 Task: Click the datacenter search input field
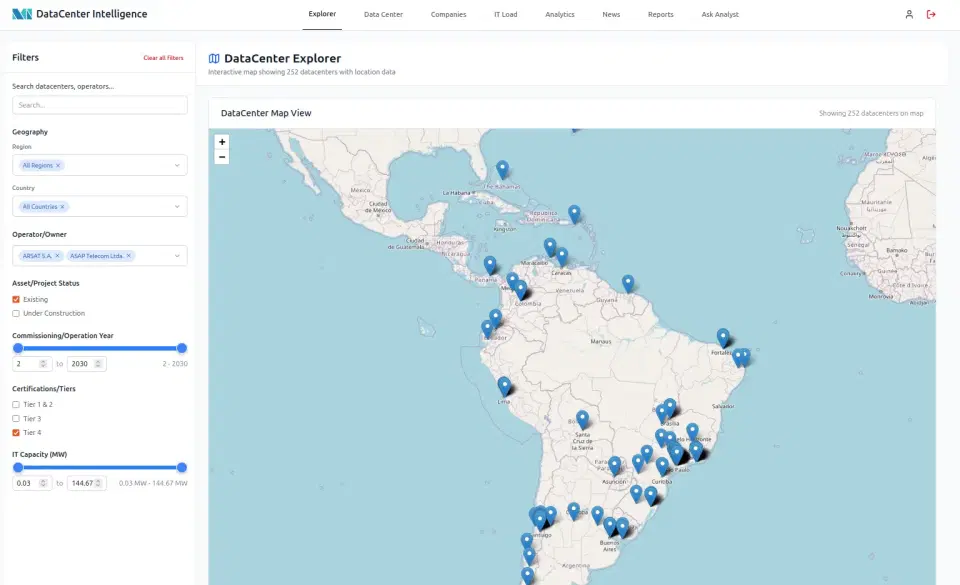pos(99,104)
